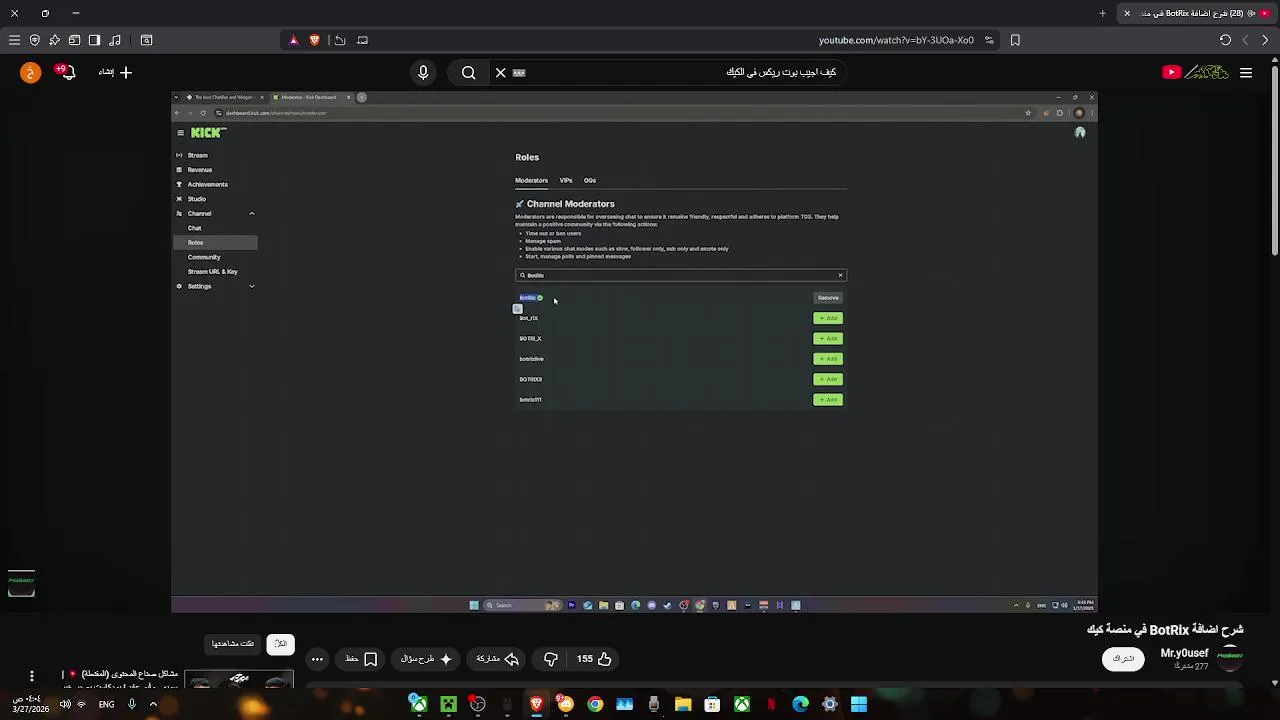Go forward in browser history
The height and width of the screenshot is (720, 1280).
click(1245, 40)
